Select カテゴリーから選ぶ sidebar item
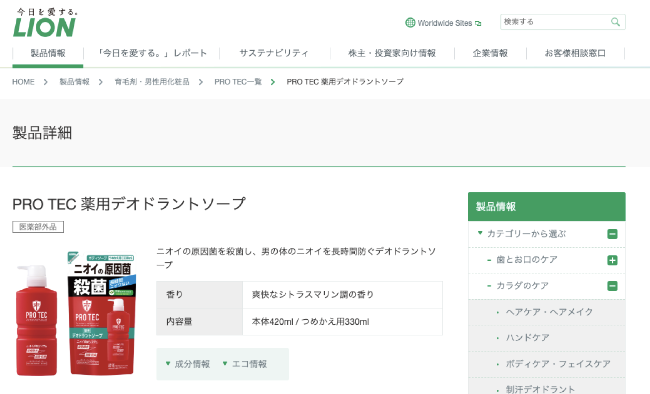The width and height of the screenshot is (650, 394). tap(526, 233)
